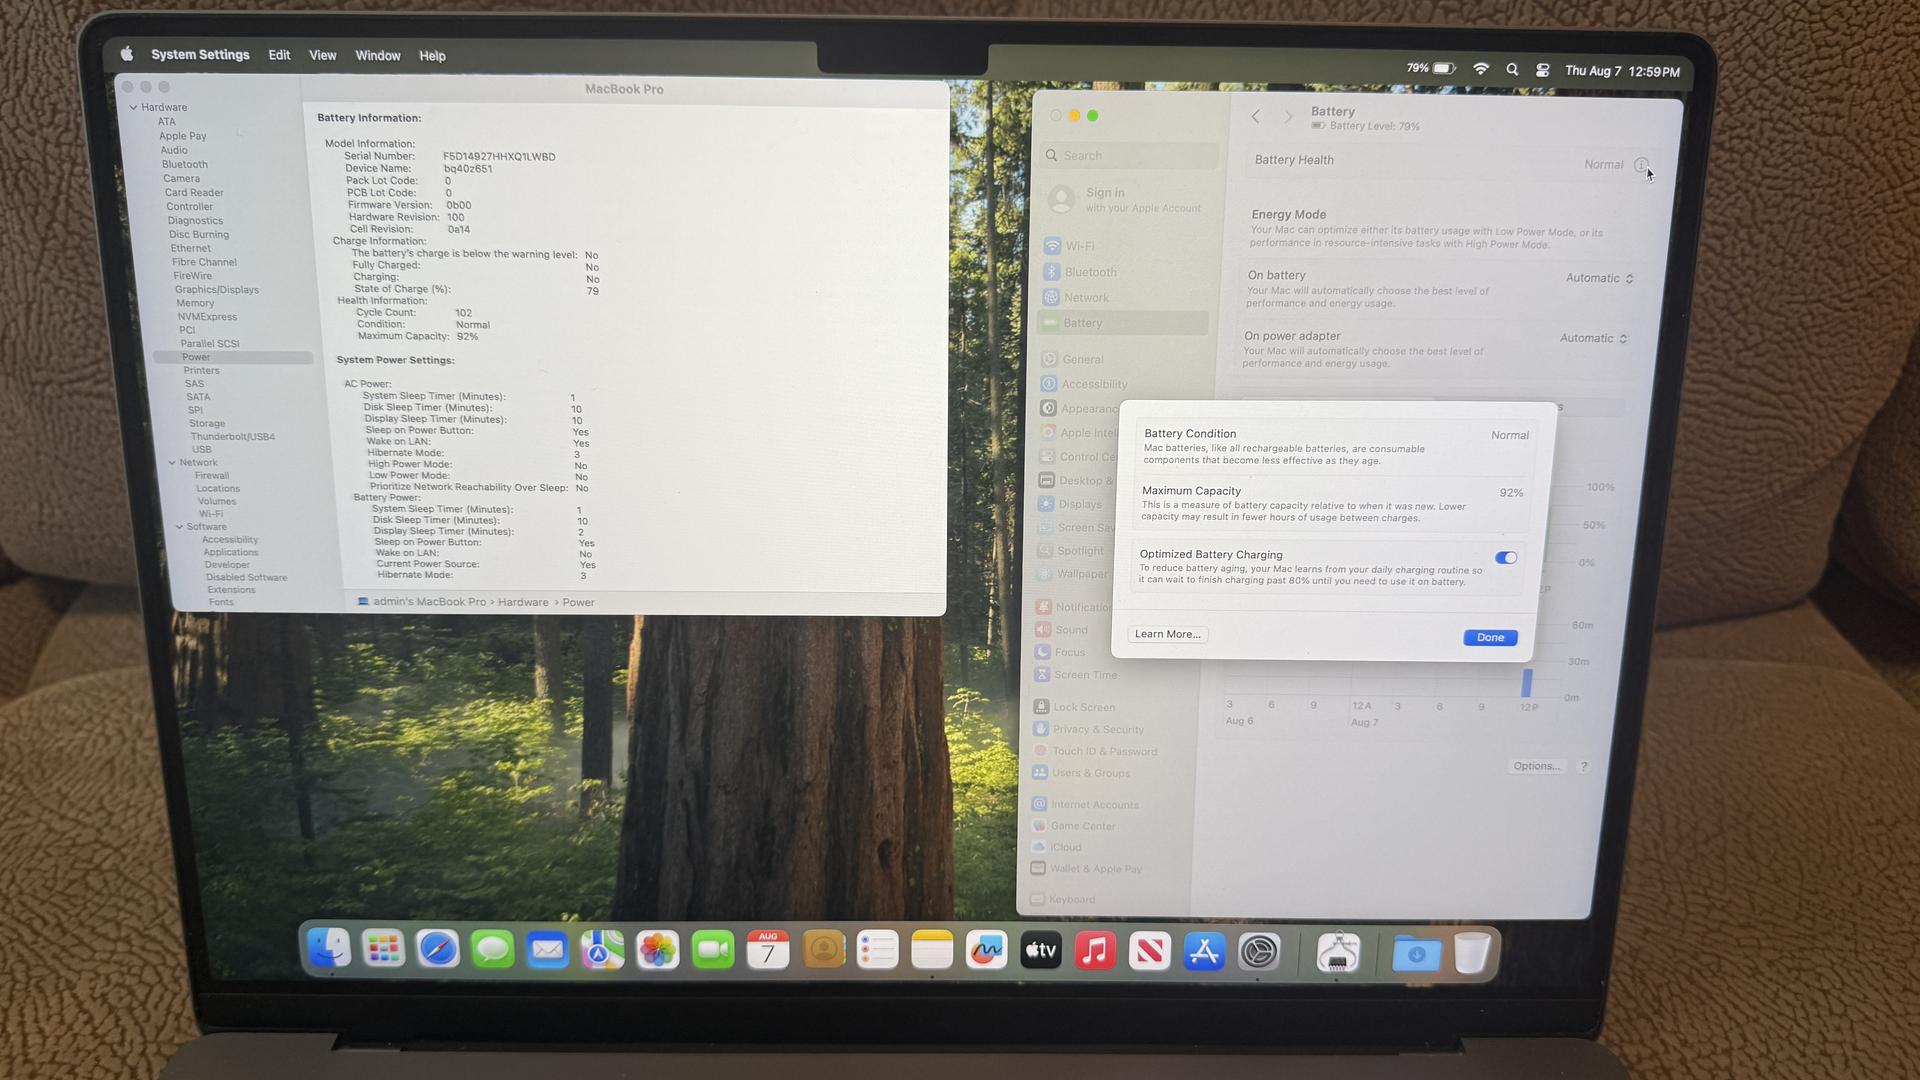Viewport: 1920px width, 1080px height.
Task: Open Messages app in the Dock
Action: 492,949
